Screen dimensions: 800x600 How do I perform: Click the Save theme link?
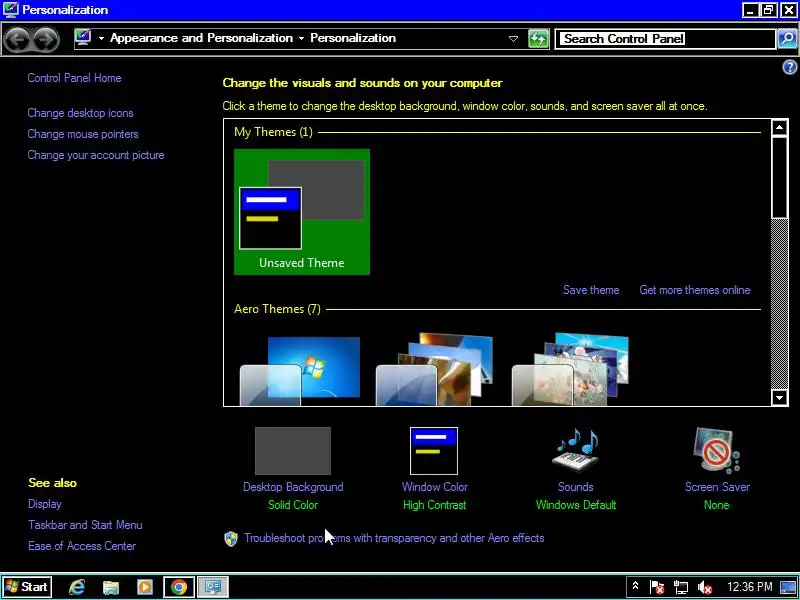(591, 290)
